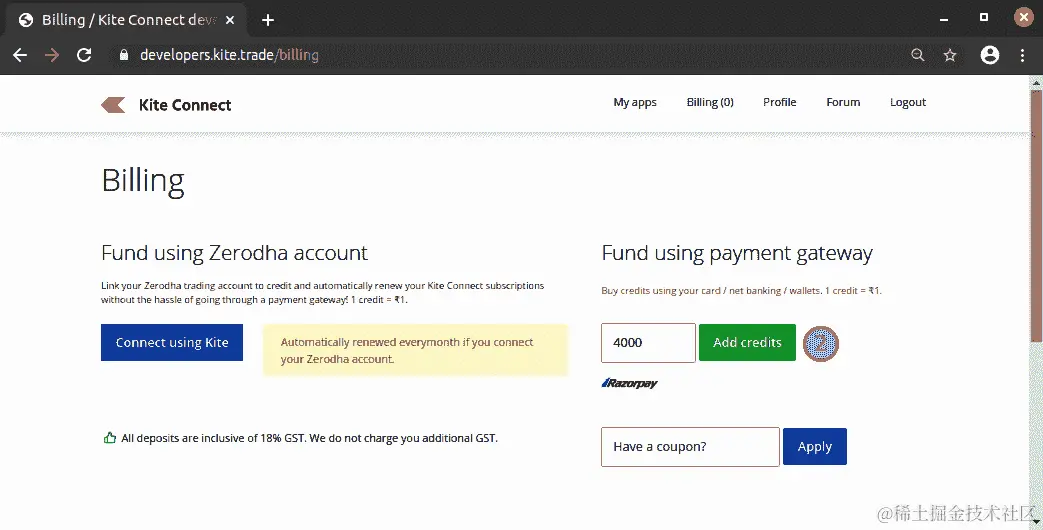Apply the coupon with the Apply button
1043x530 pixels.
[815, 446]
